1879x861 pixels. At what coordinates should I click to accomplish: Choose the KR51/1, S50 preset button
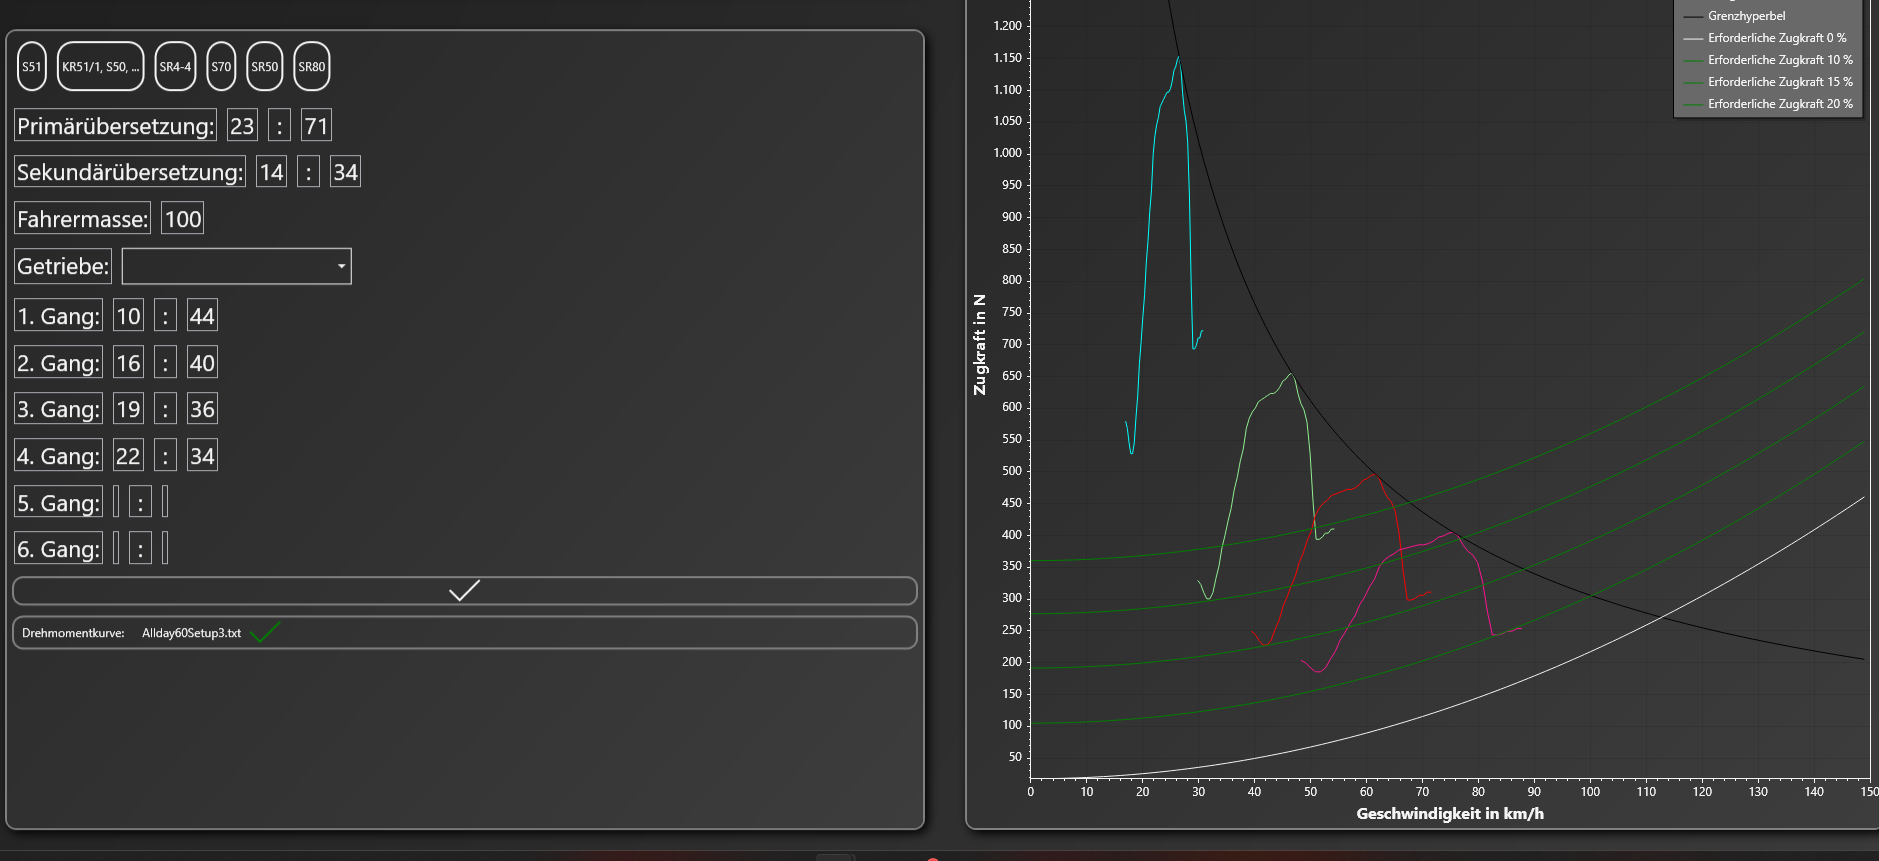tap(100, 67)
